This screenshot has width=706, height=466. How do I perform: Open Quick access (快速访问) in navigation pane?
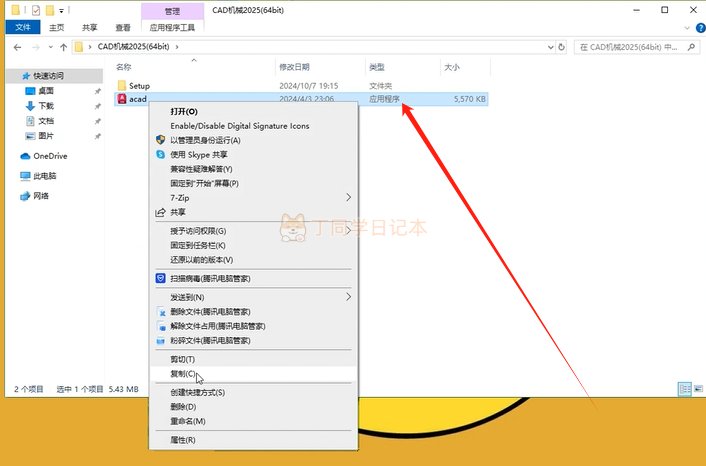coord(48,76)
